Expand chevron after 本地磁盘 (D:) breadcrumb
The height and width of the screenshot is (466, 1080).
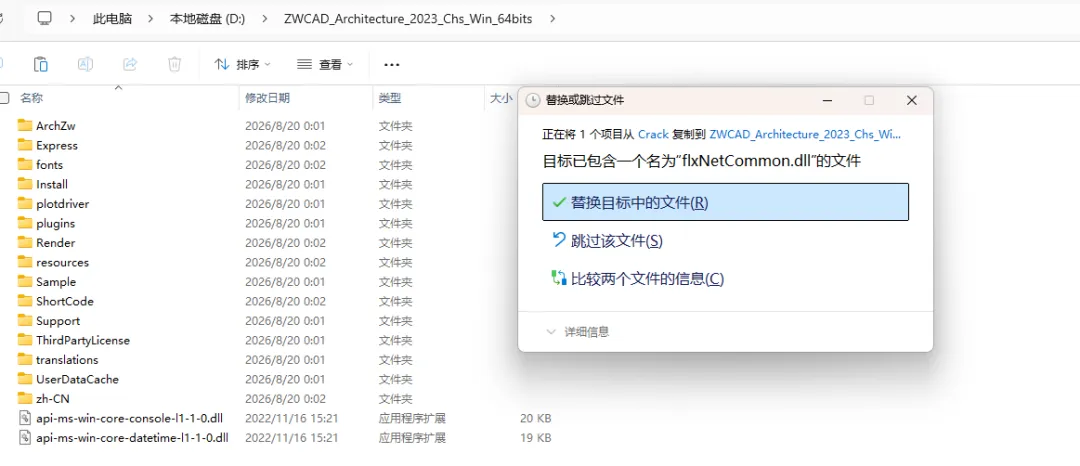click(264, 19)
